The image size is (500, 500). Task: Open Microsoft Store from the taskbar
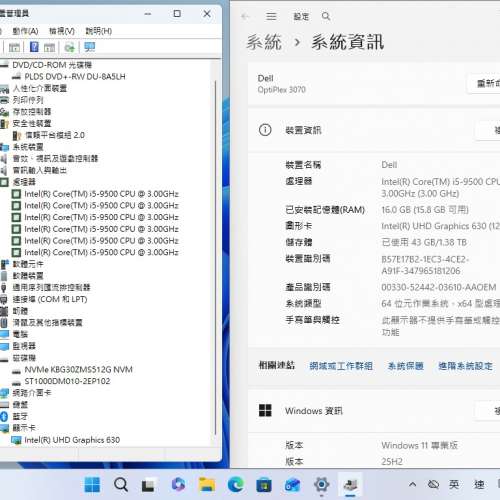(264, 484)
